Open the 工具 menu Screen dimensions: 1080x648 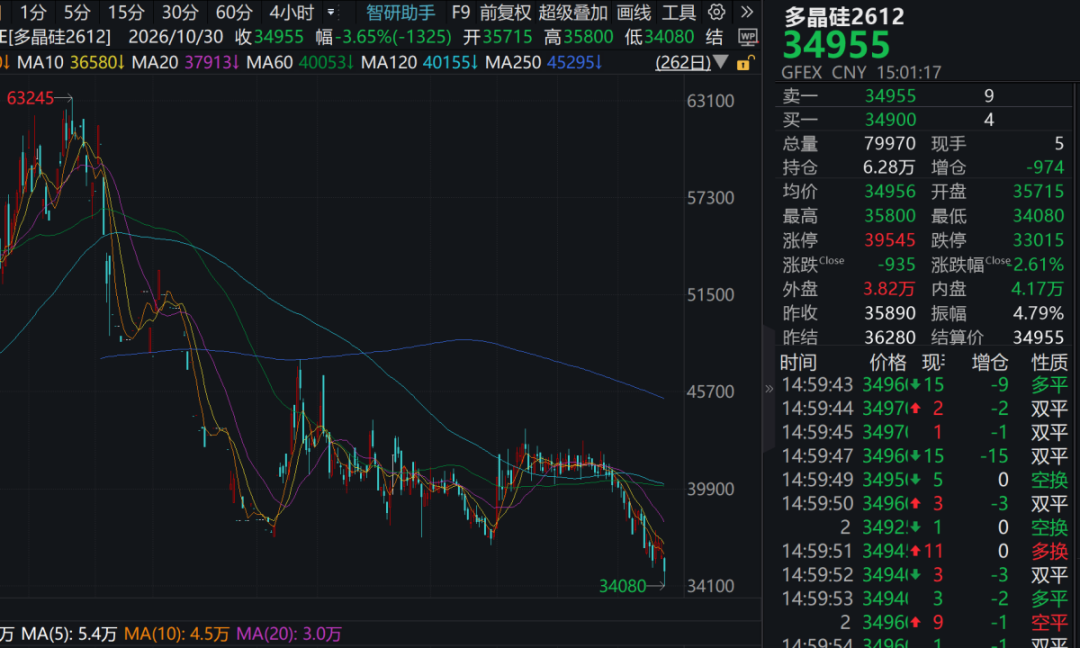[x=678, y=12]
